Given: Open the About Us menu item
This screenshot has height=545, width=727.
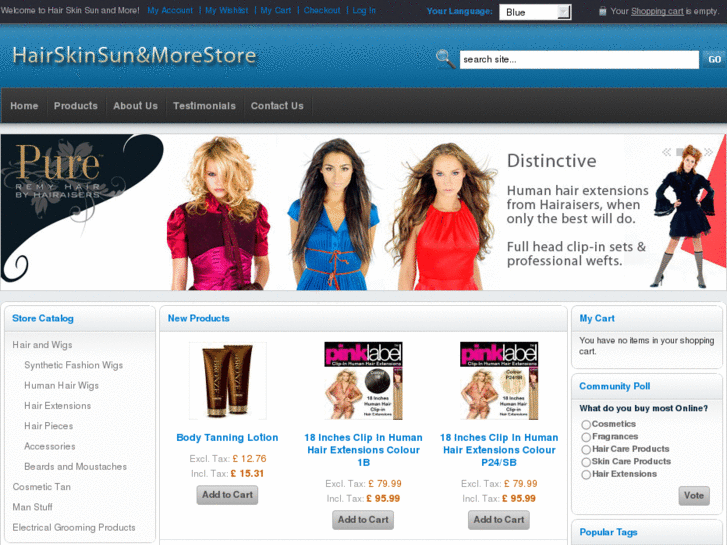Looking at the screenshot, I should coord(135,106).
